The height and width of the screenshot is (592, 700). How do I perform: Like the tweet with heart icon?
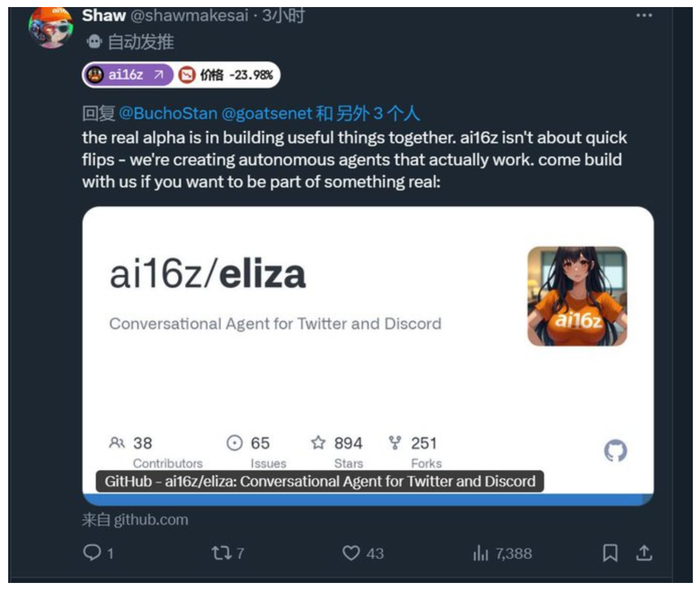coord(351,552)
